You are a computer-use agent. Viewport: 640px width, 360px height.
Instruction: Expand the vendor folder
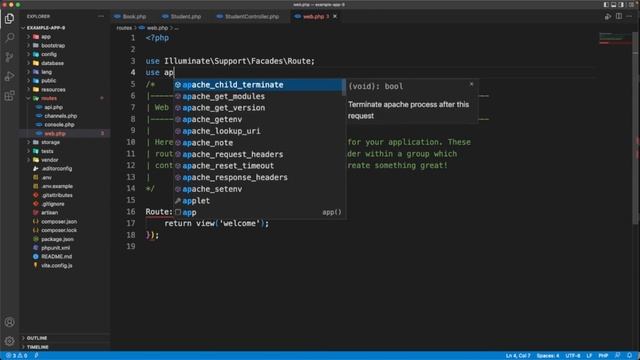(x=49, y=160)
